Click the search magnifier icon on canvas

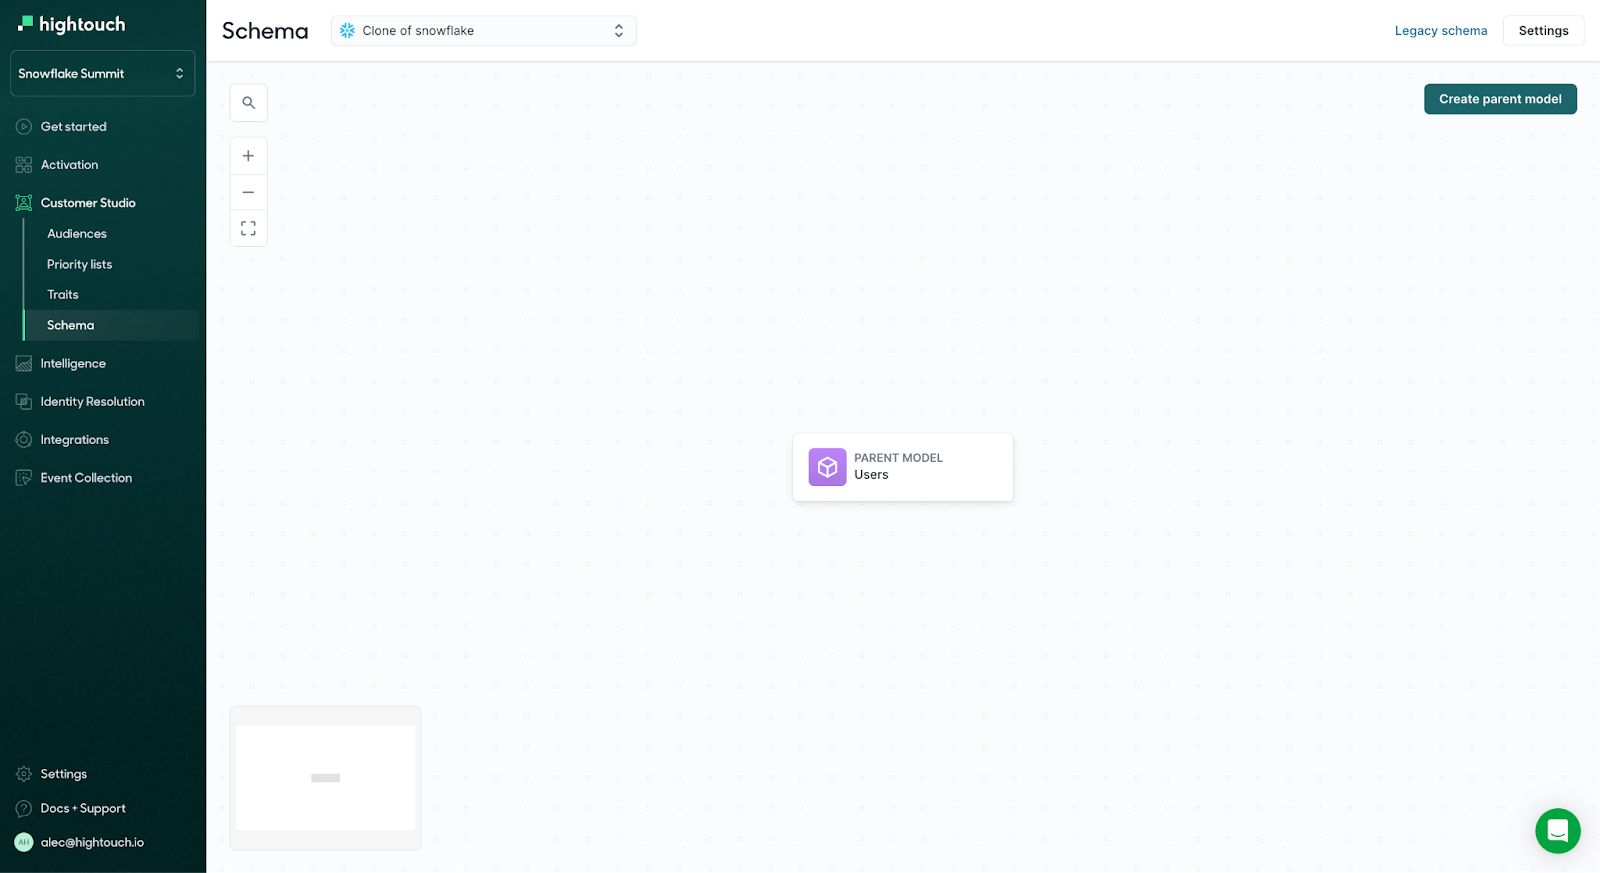point(248,103)
